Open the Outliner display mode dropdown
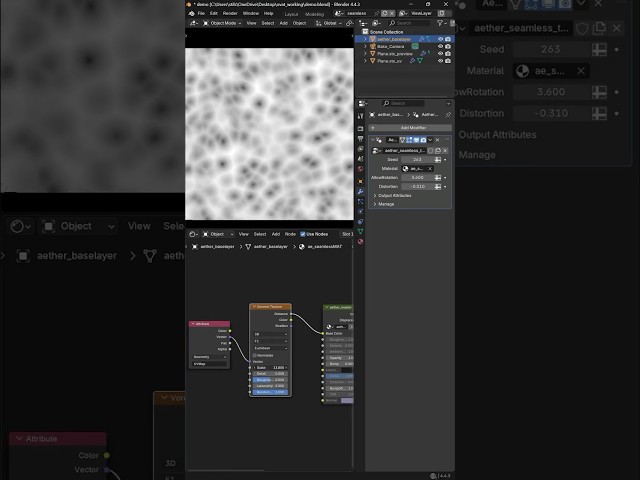The width and height of the screenshot is (640, 480). click(x=376, y=23)
